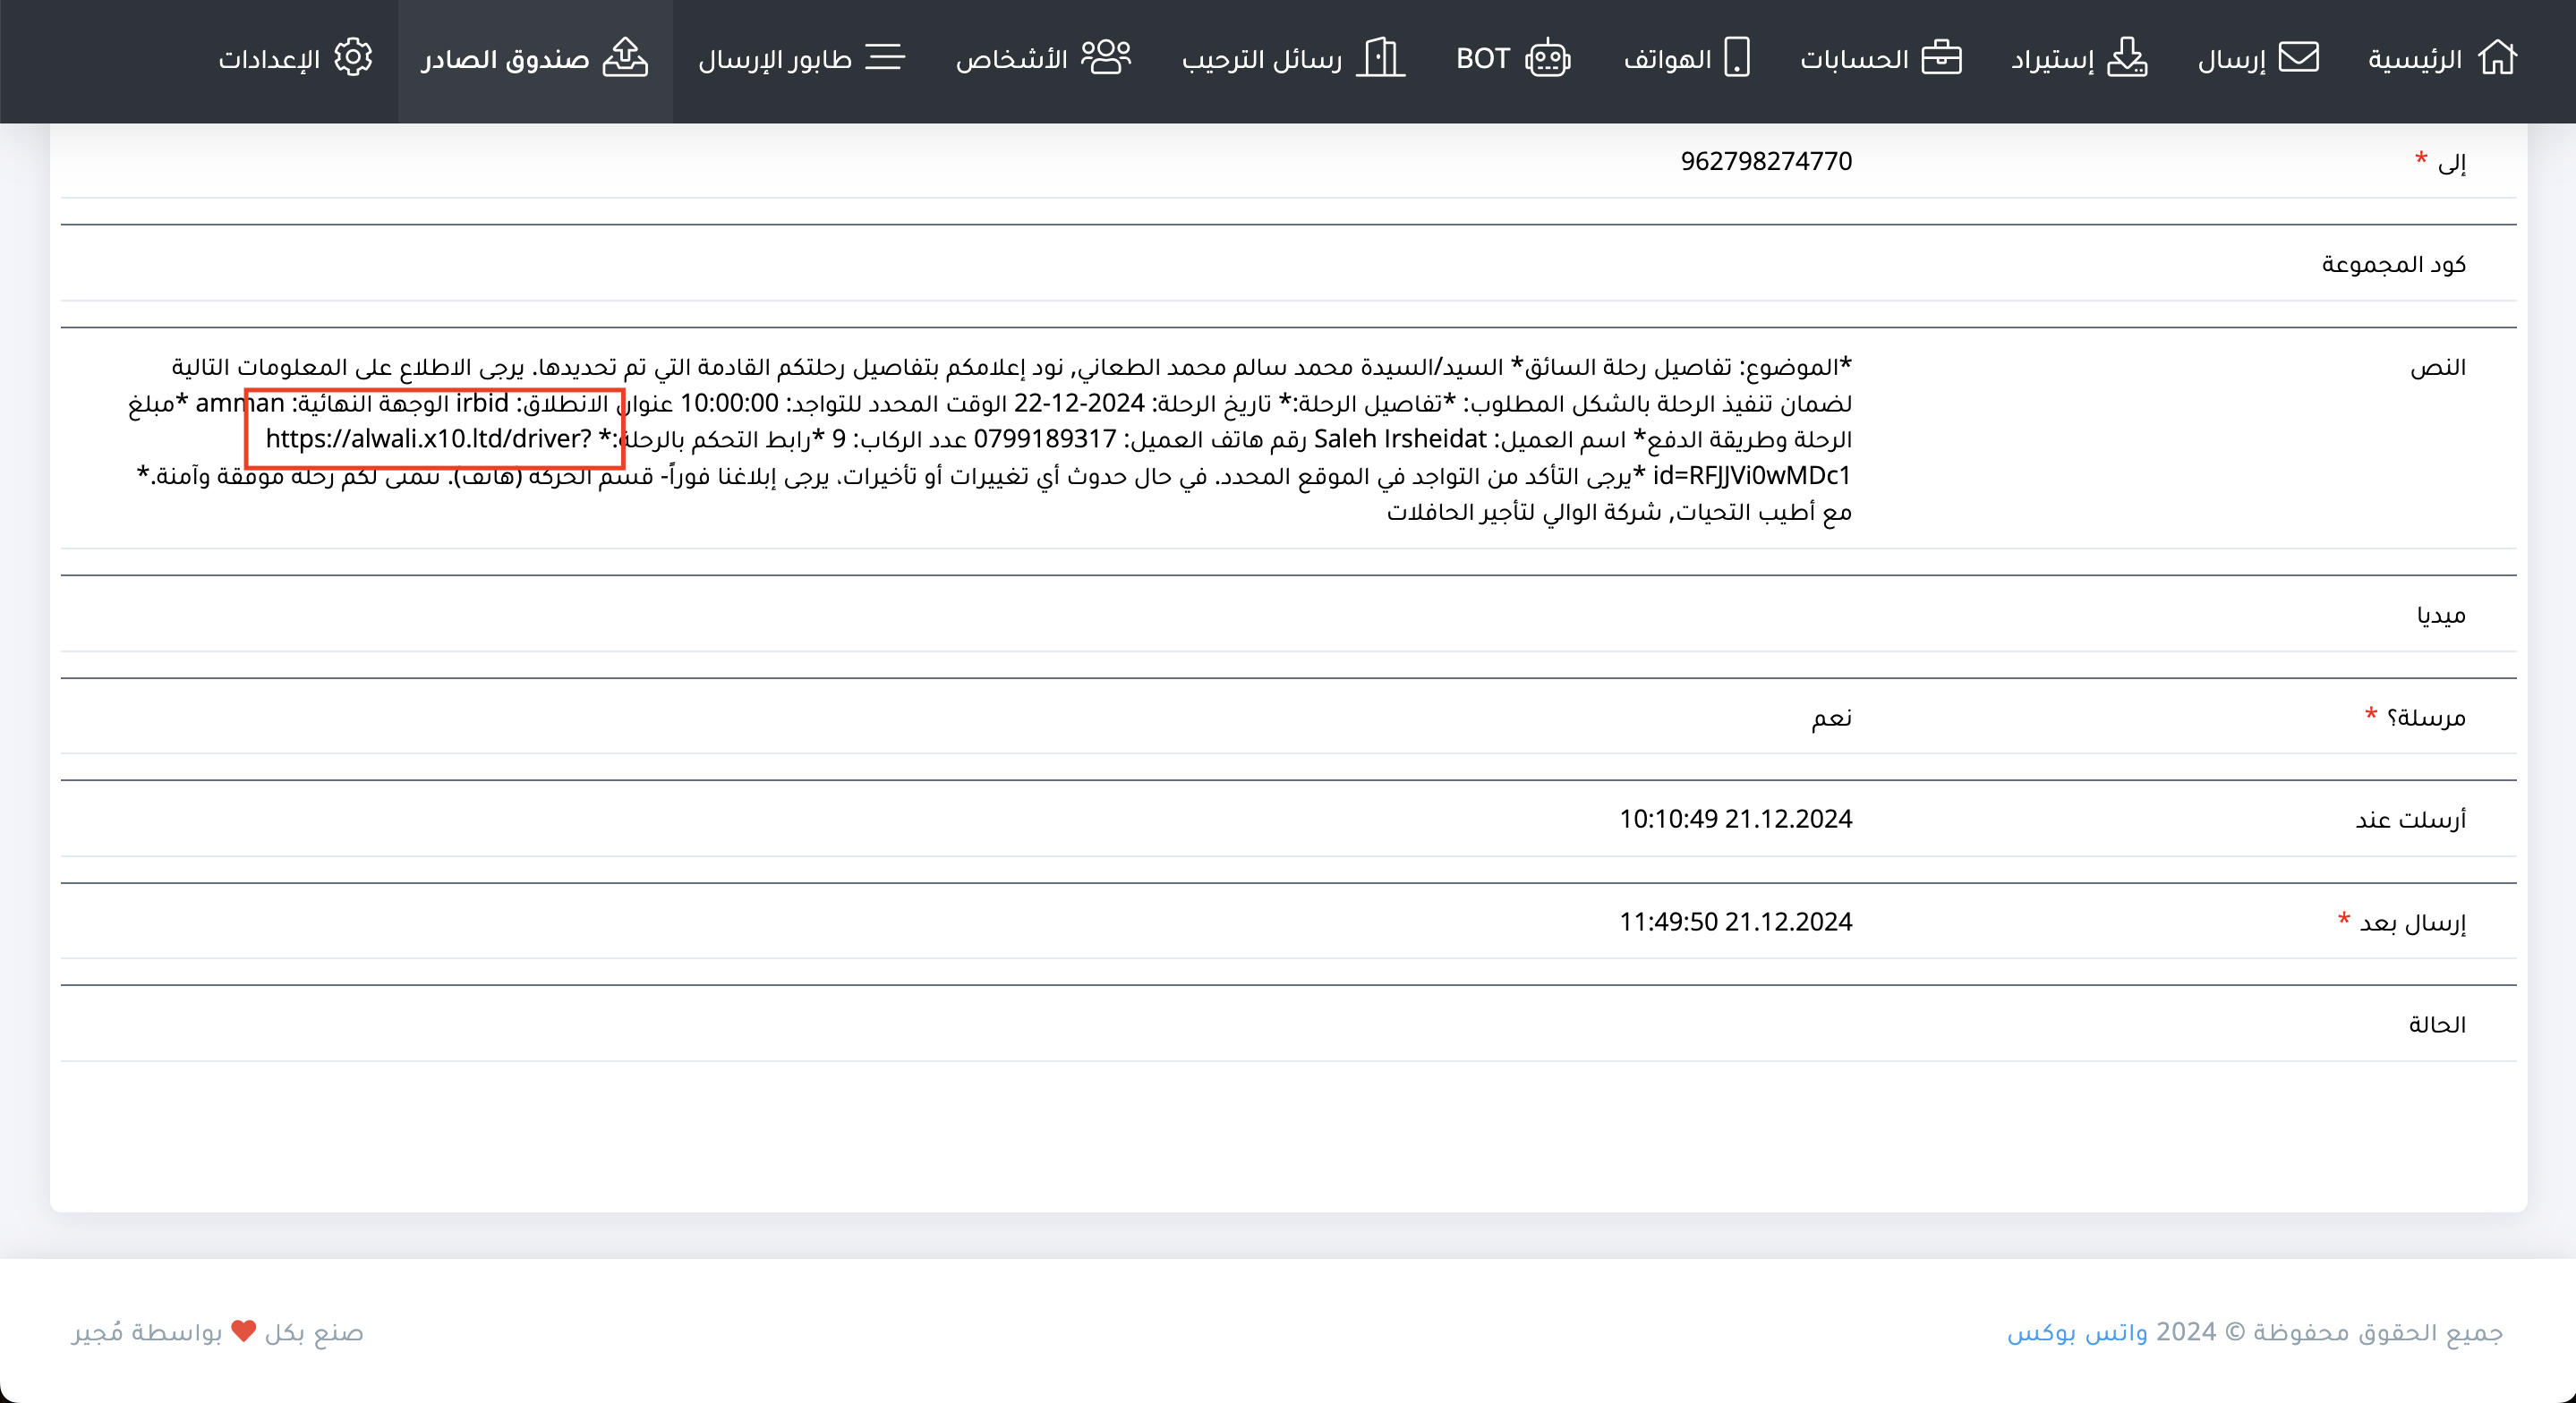Click the outbox tray icon
2576x1403 pixels.
point(625,58)
